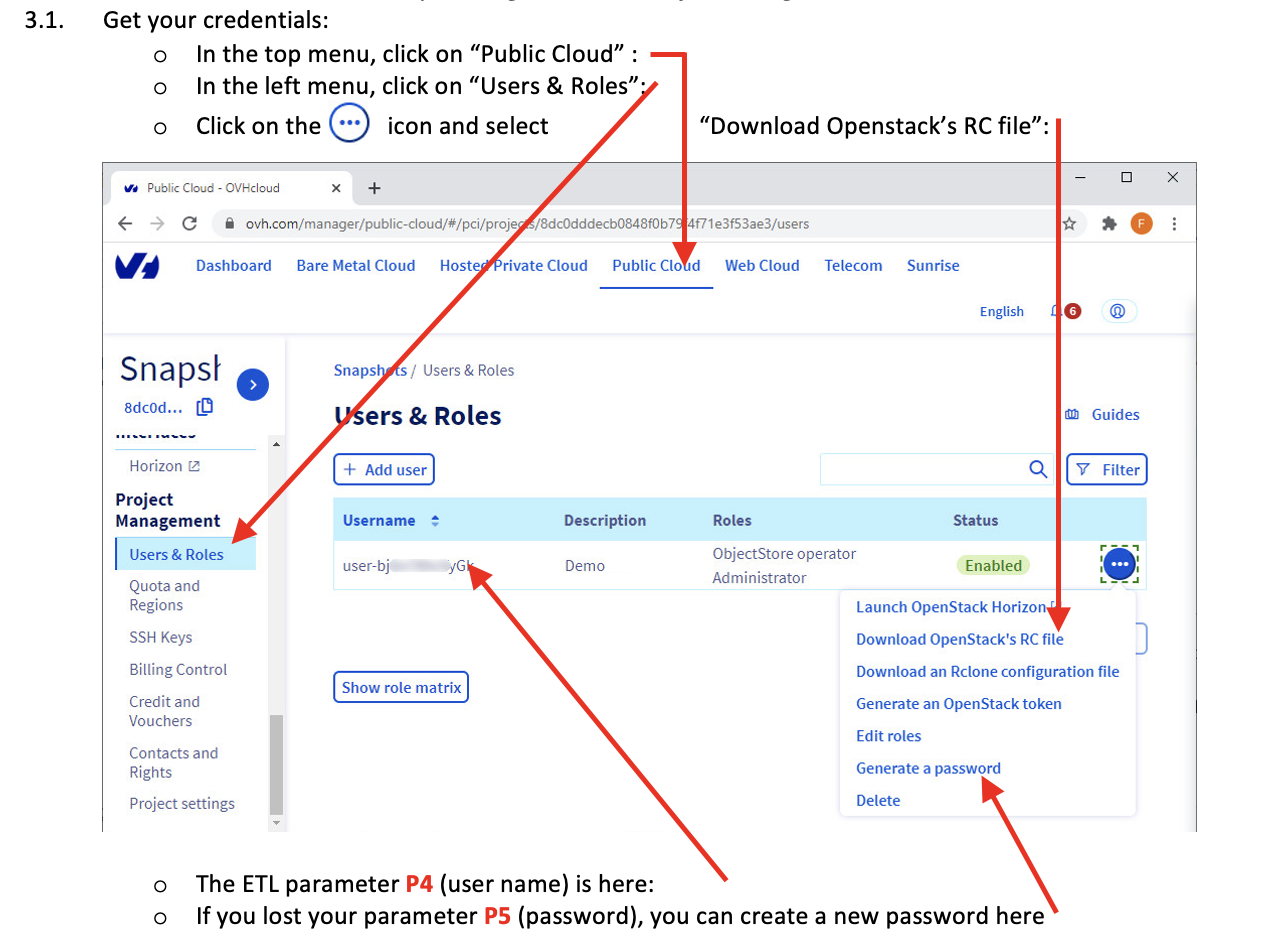
Task: Select Download OpenStack's RC file
Action: [959, 639]
